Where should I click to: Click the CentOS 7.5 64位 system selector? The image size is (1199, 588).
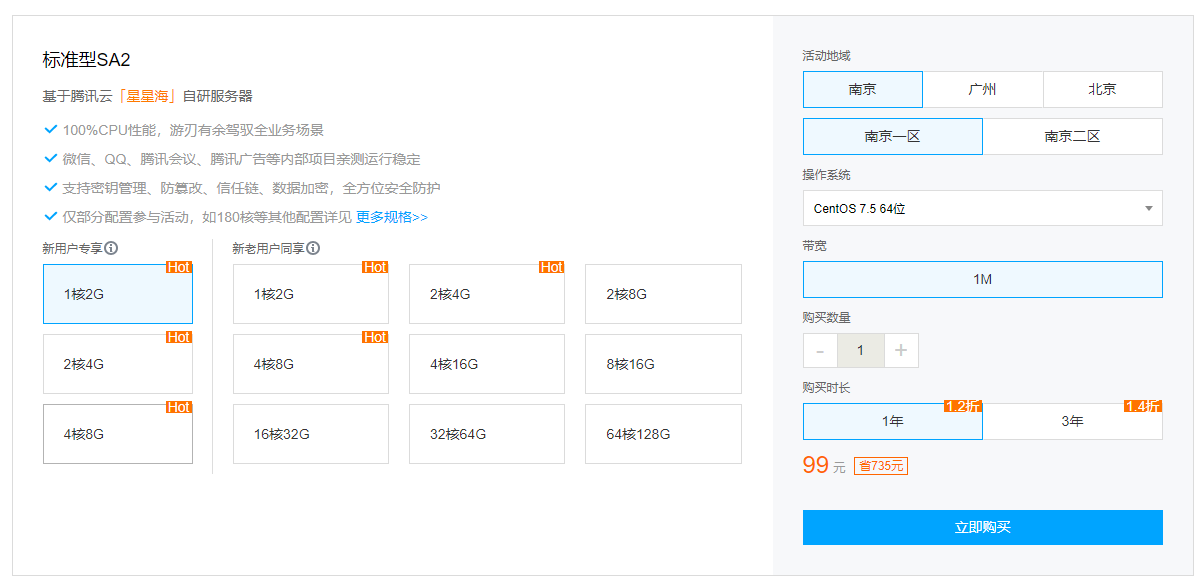click(983, 208)
